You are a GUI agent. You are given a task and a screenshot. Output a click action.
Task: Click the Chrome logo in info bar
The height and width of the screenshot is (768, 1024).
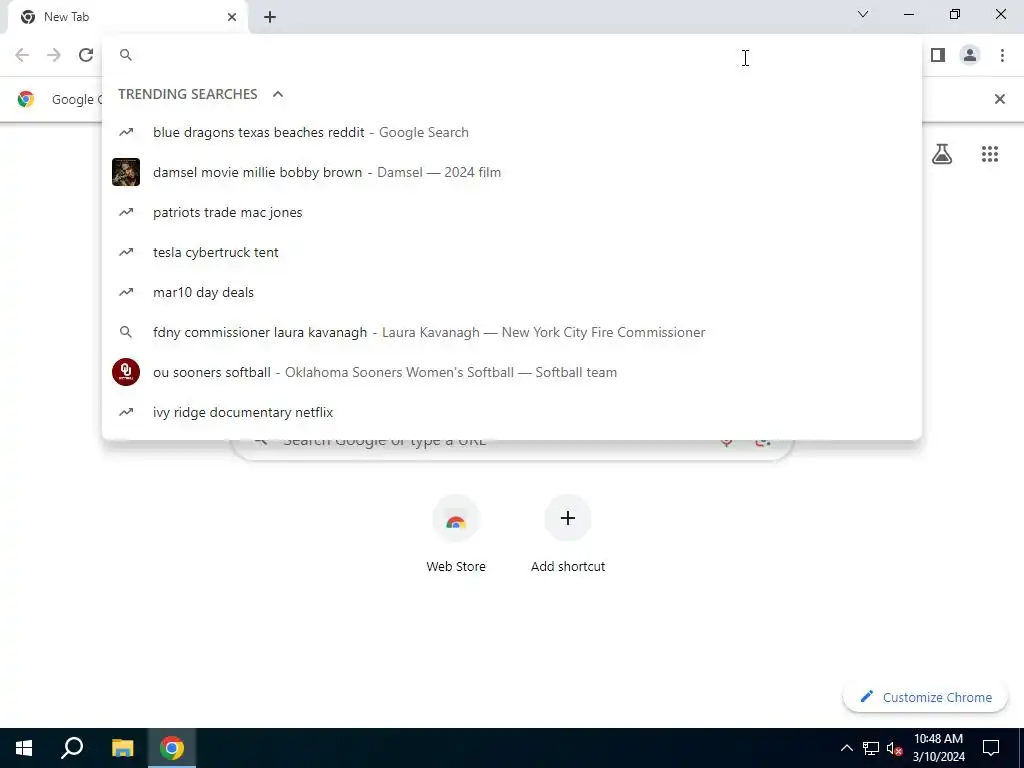point(26,99)
